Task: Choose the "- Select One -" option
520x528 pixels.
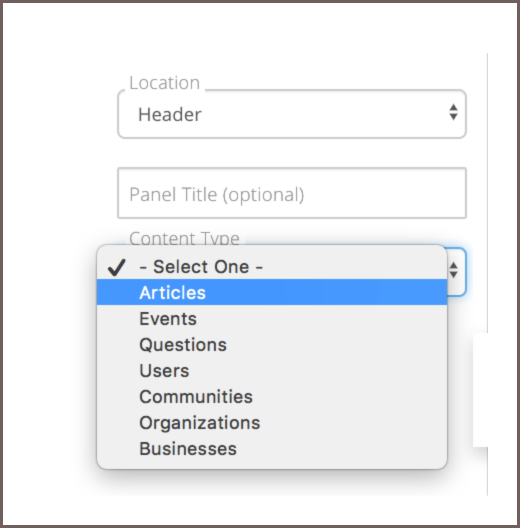Action: pos(272,267)
